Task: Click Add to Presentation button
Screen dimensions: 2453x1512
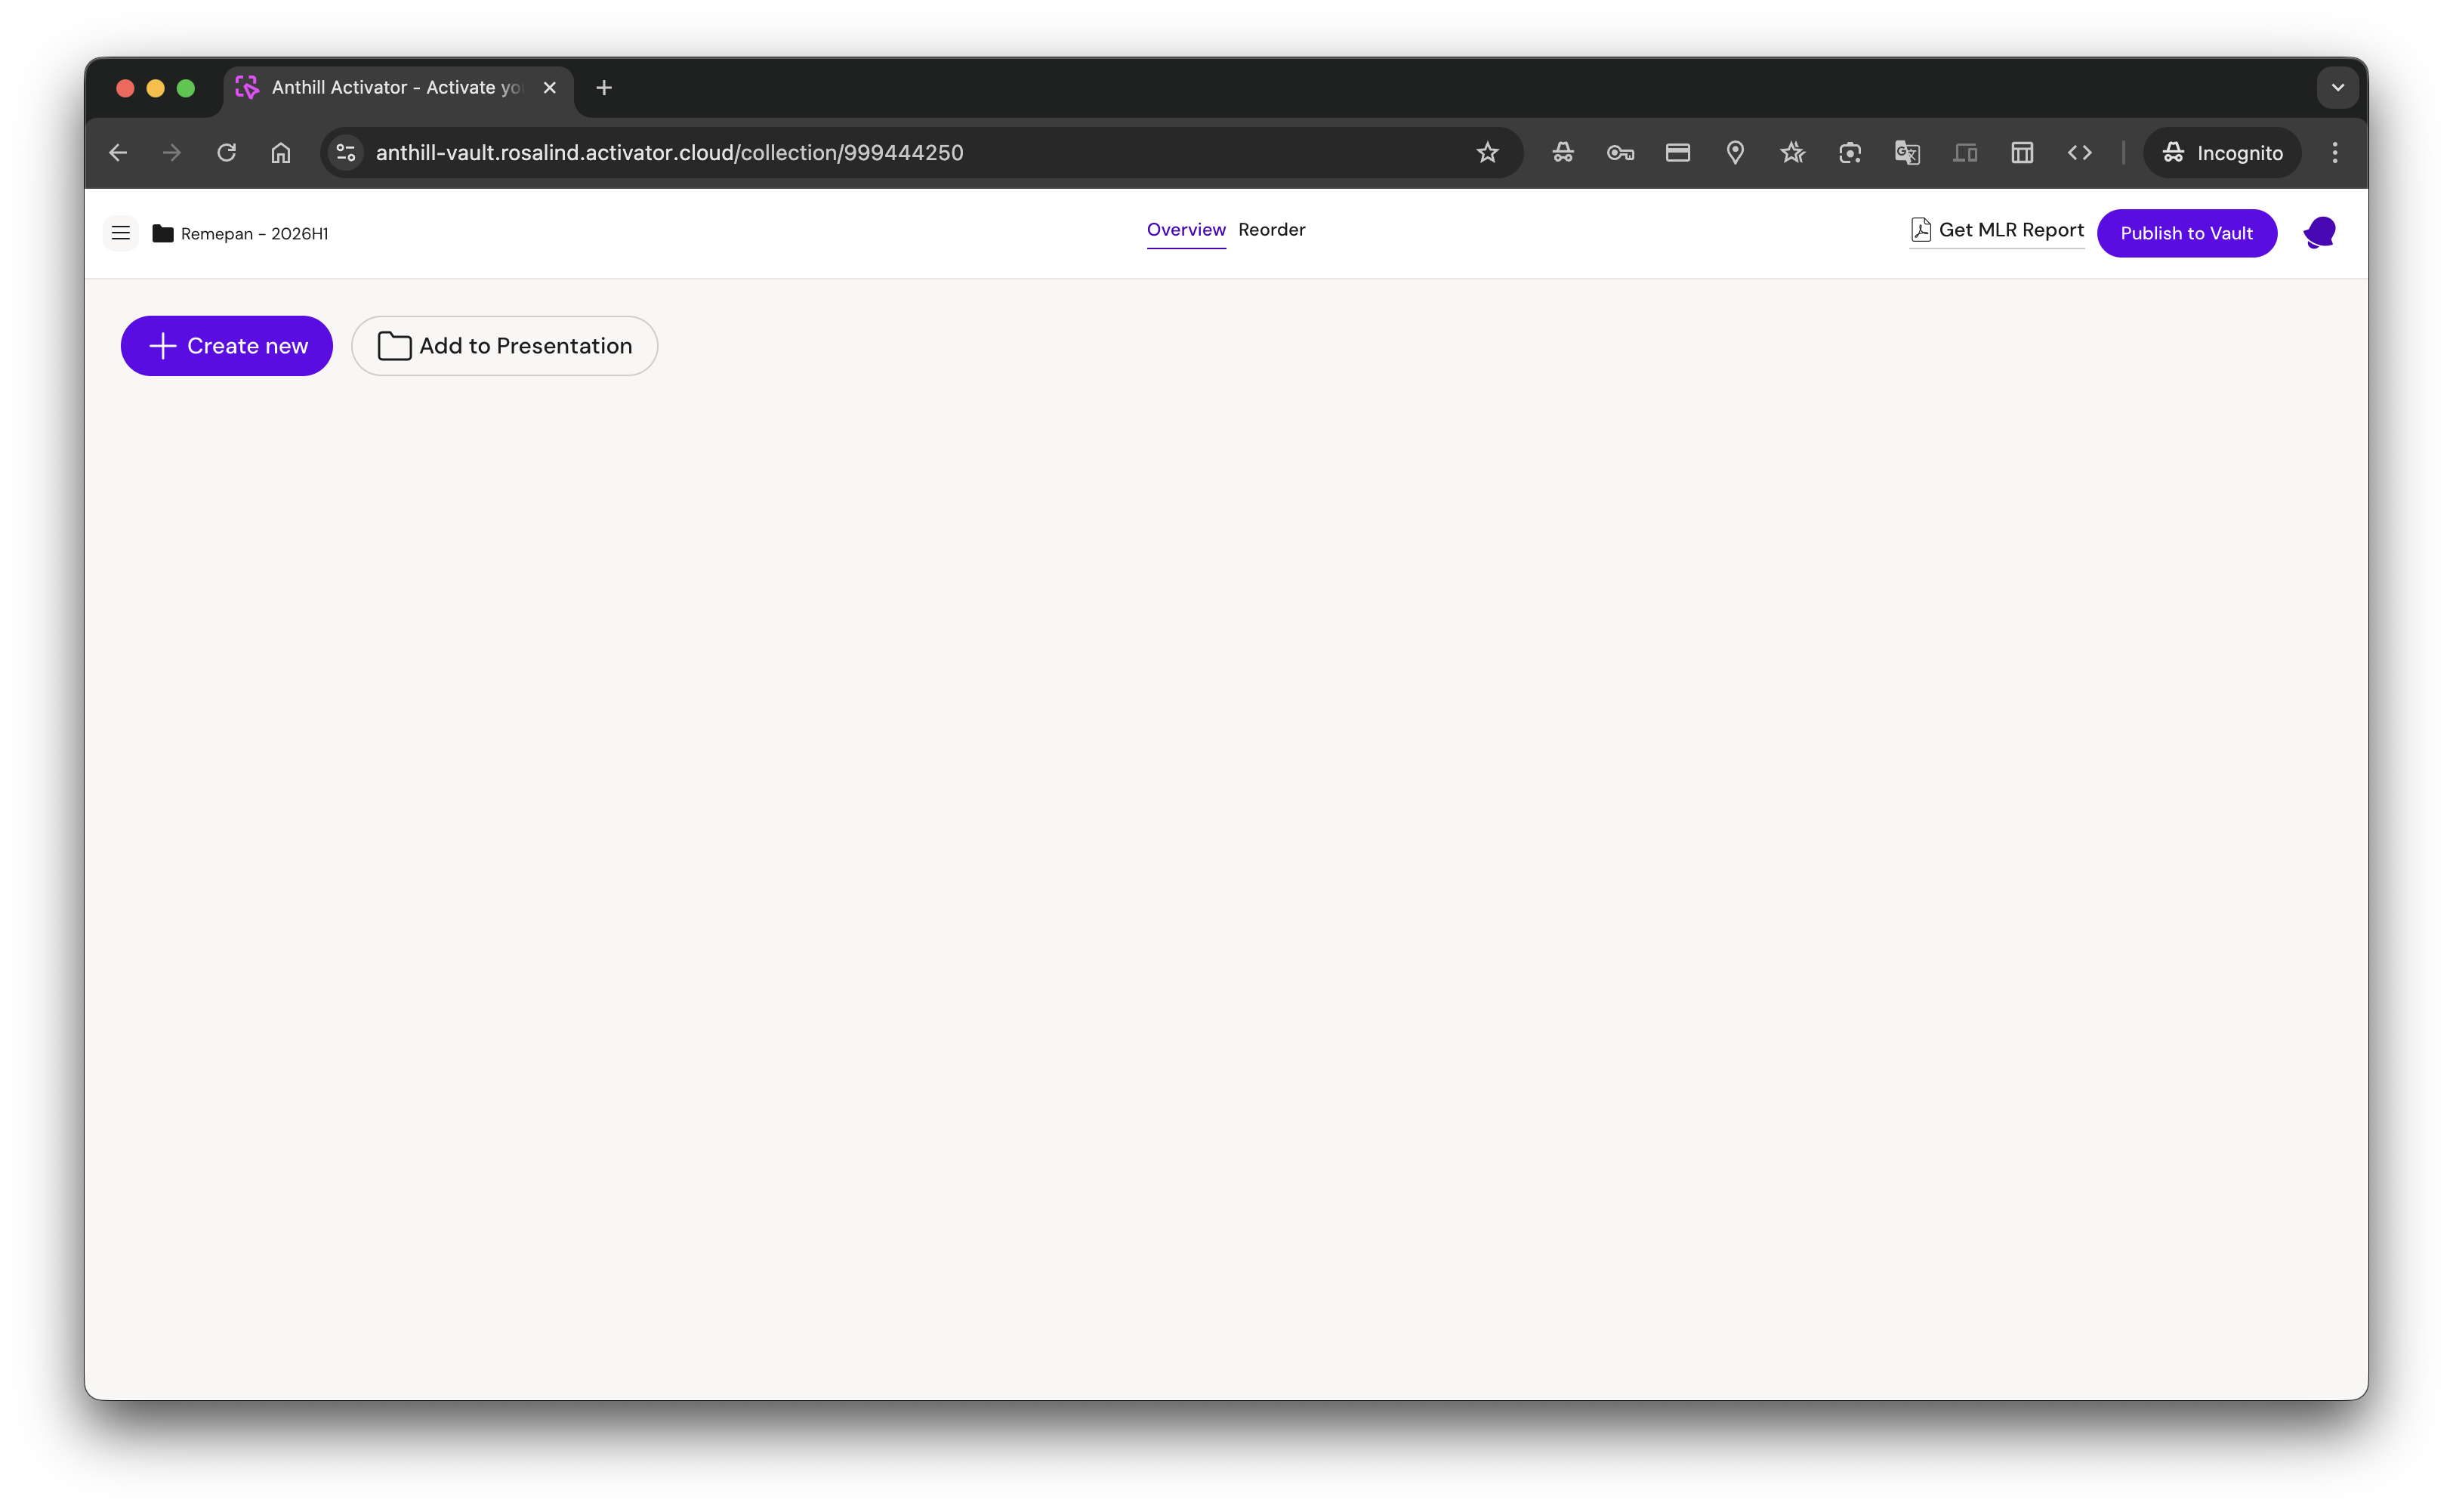Action: (504, 346)
